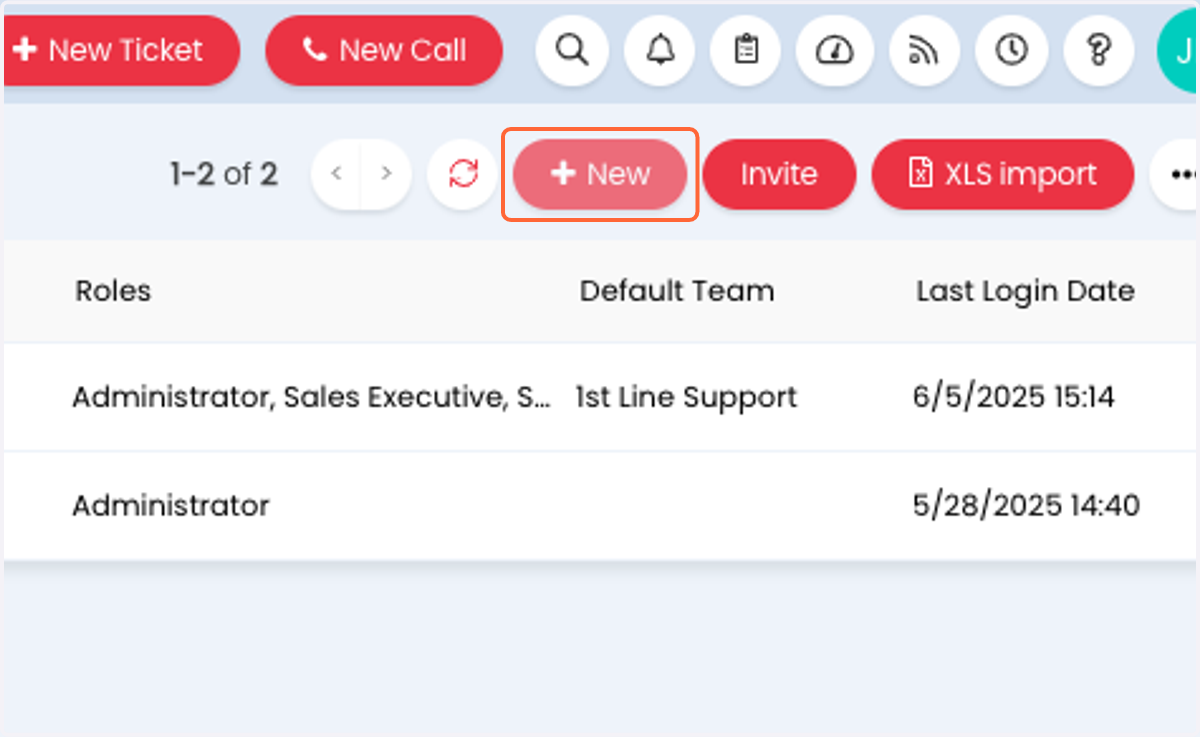Click the + New button
Screen dimensions: 1200x737
click(600, 174)
